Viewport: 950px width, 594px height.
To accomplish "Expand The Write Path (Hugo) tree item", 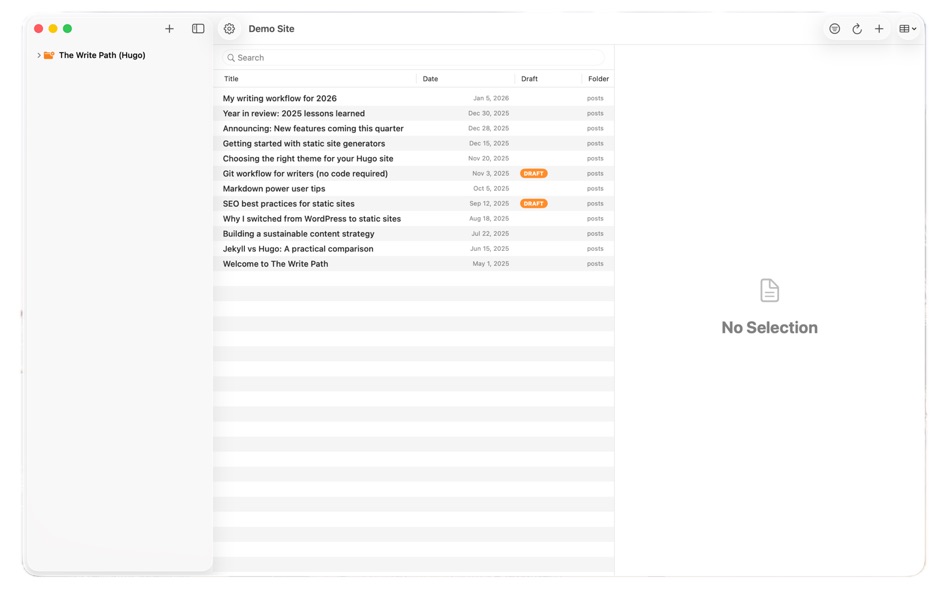I will coord(39,55).
